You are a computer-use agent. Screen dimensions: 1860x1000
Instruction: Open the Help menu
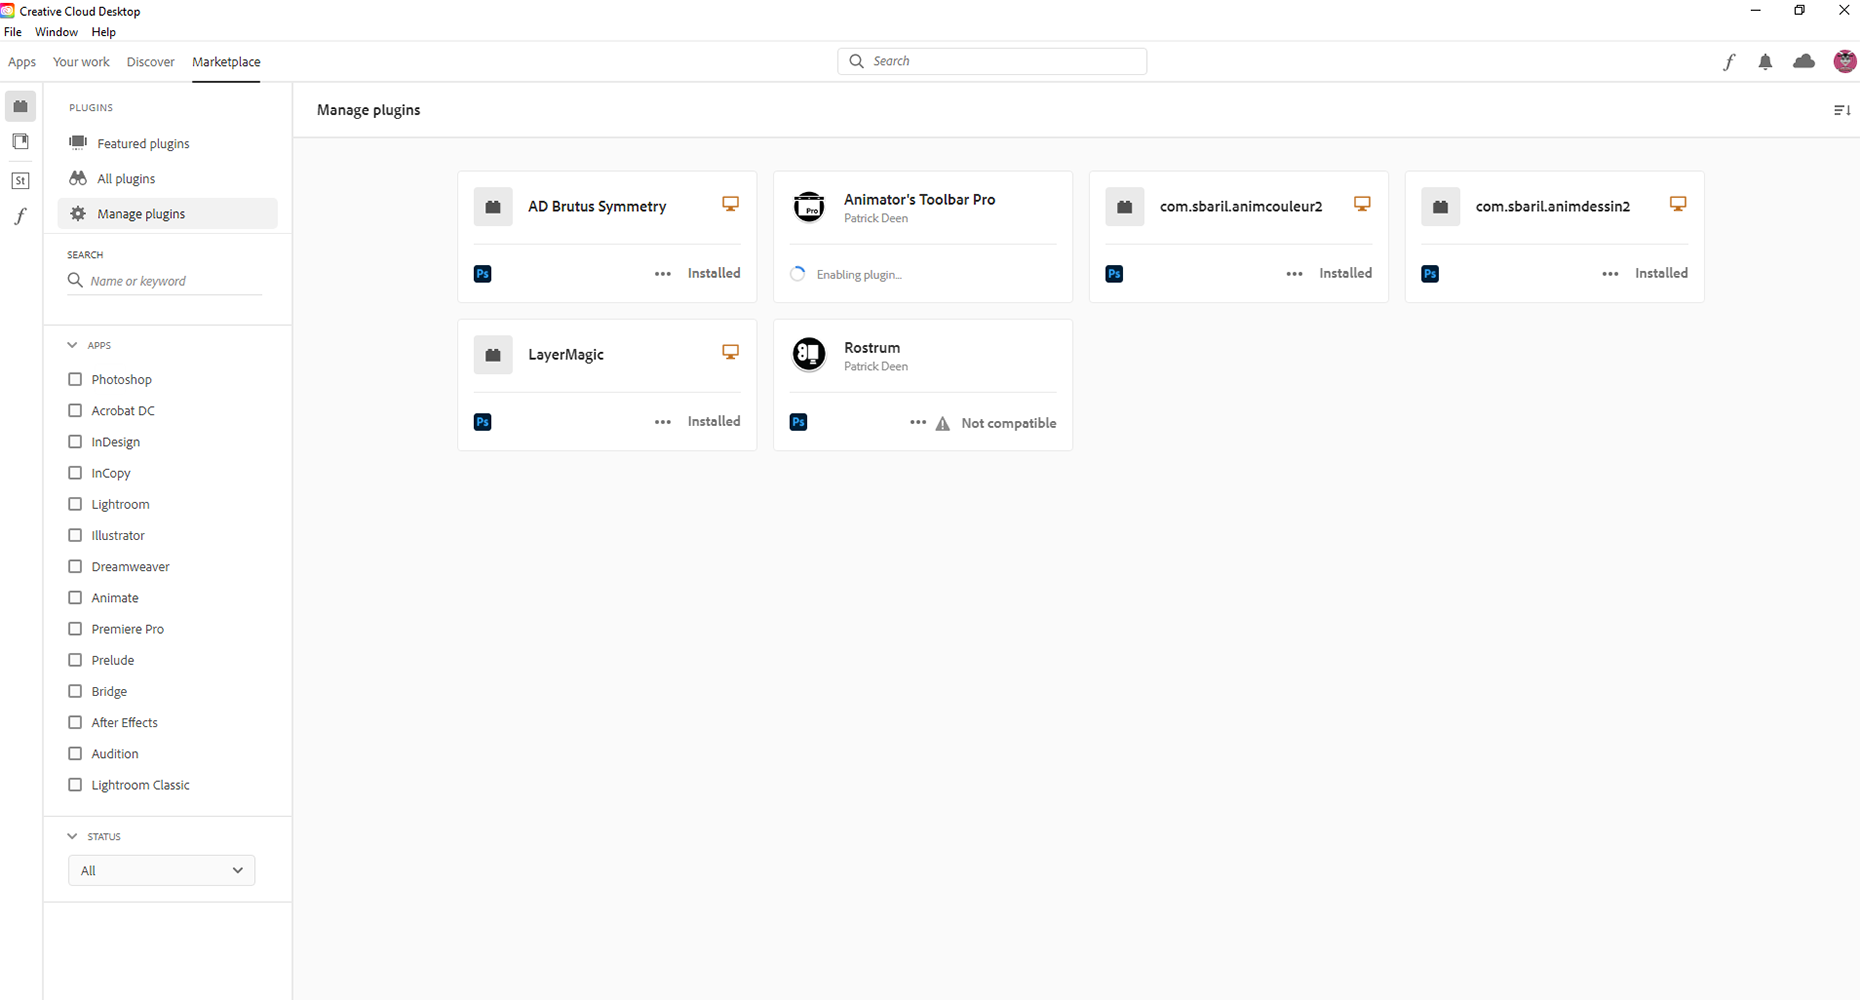(103, 31)
